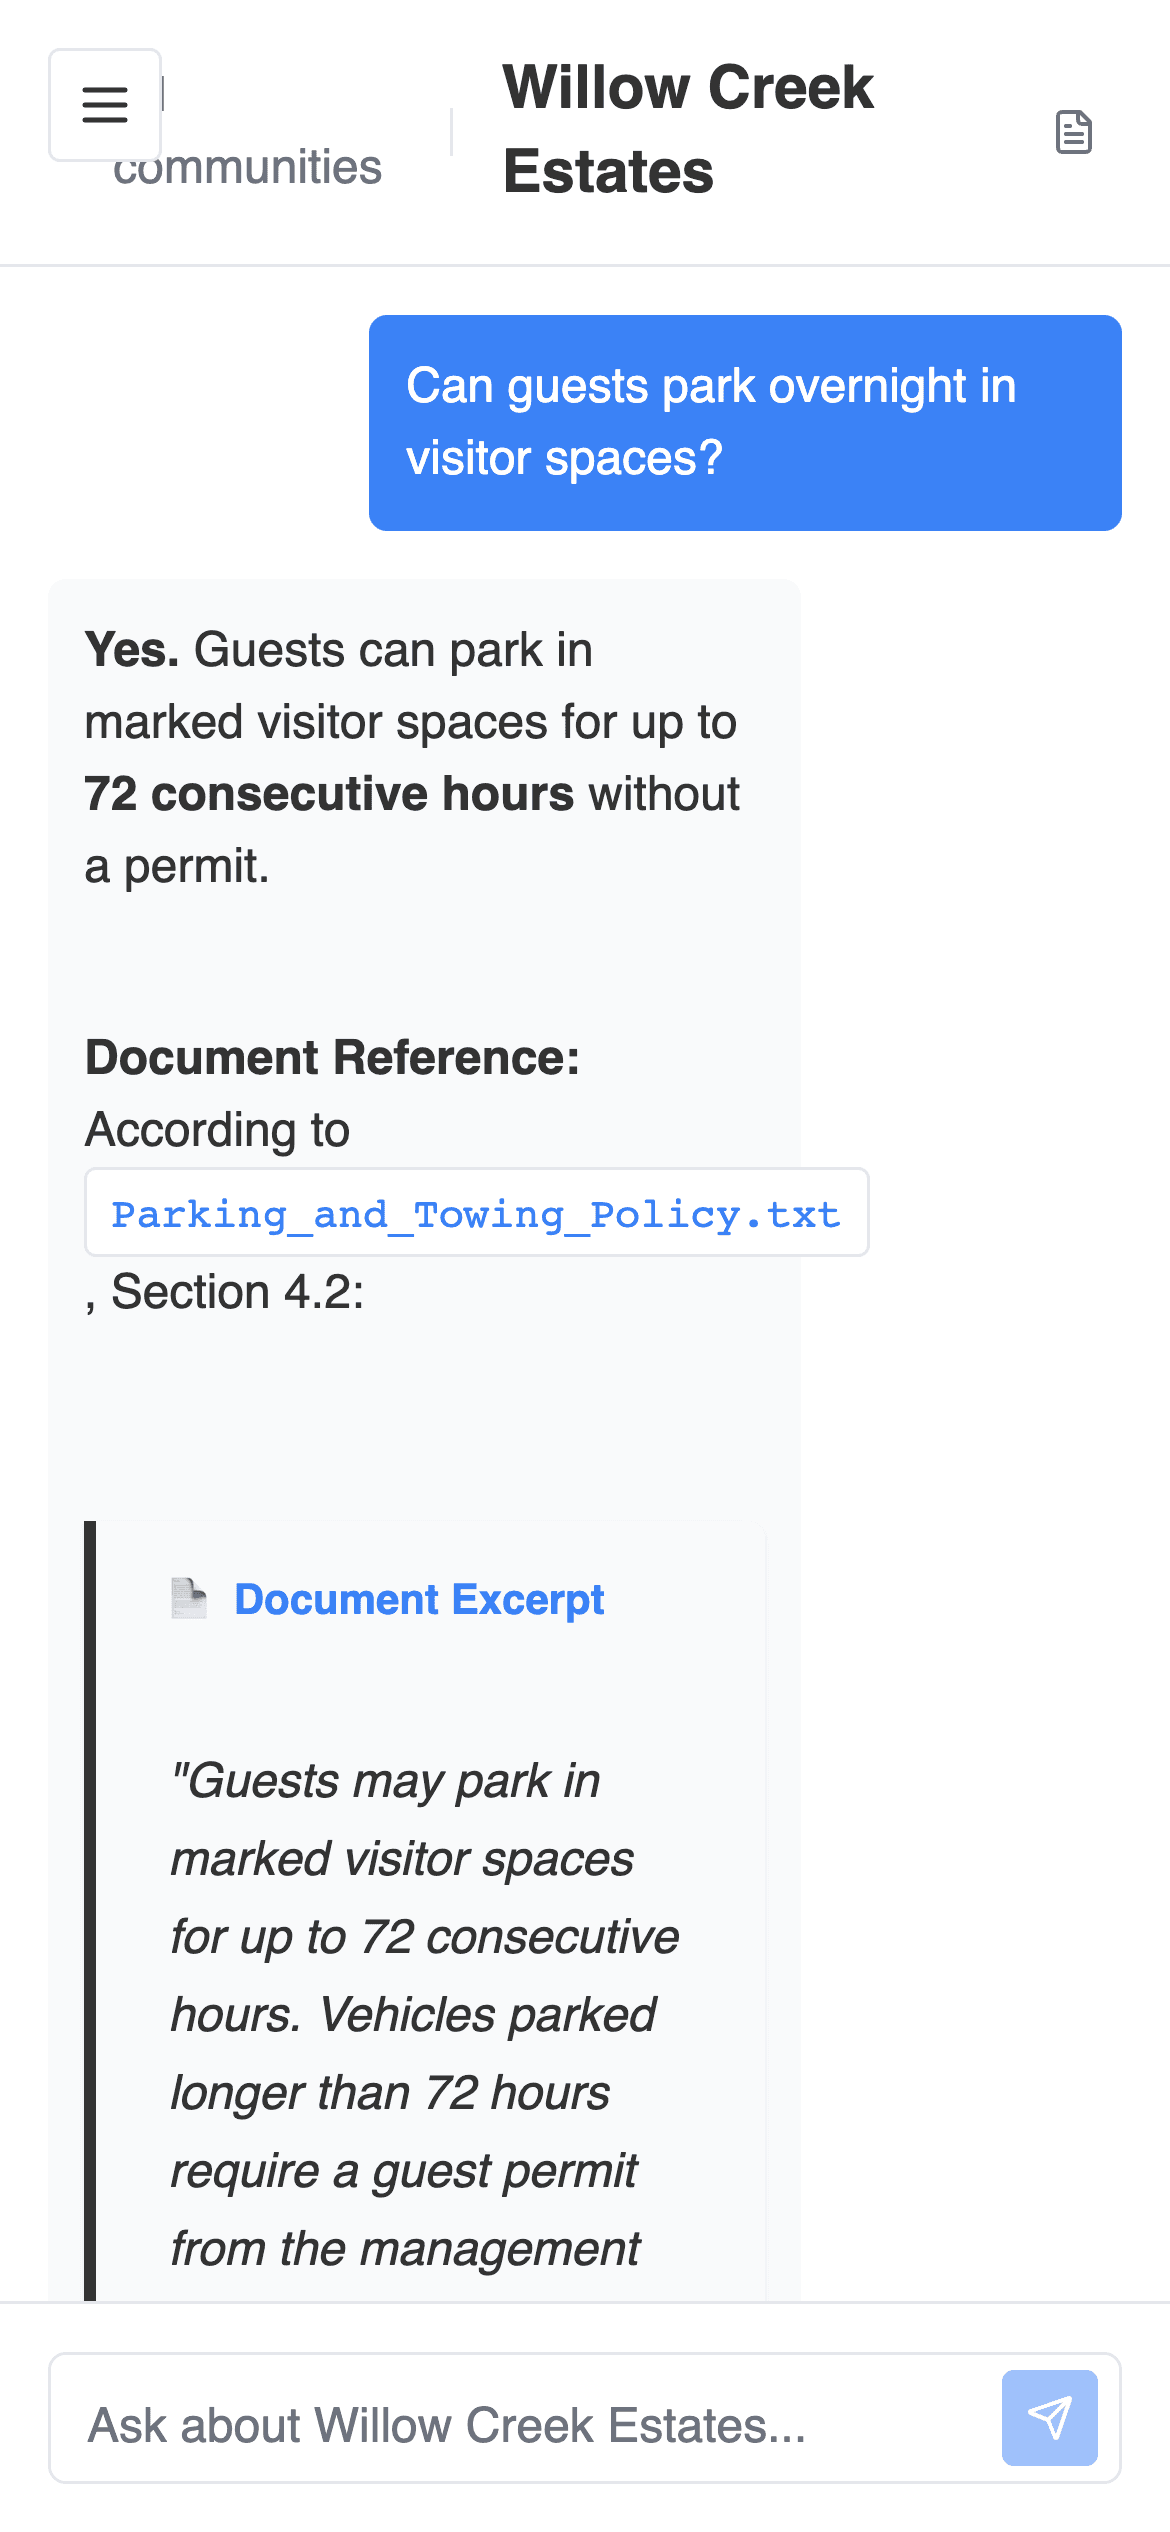
Task: Send the message with paper plane button
Action: click(x=1050, y=2418)
